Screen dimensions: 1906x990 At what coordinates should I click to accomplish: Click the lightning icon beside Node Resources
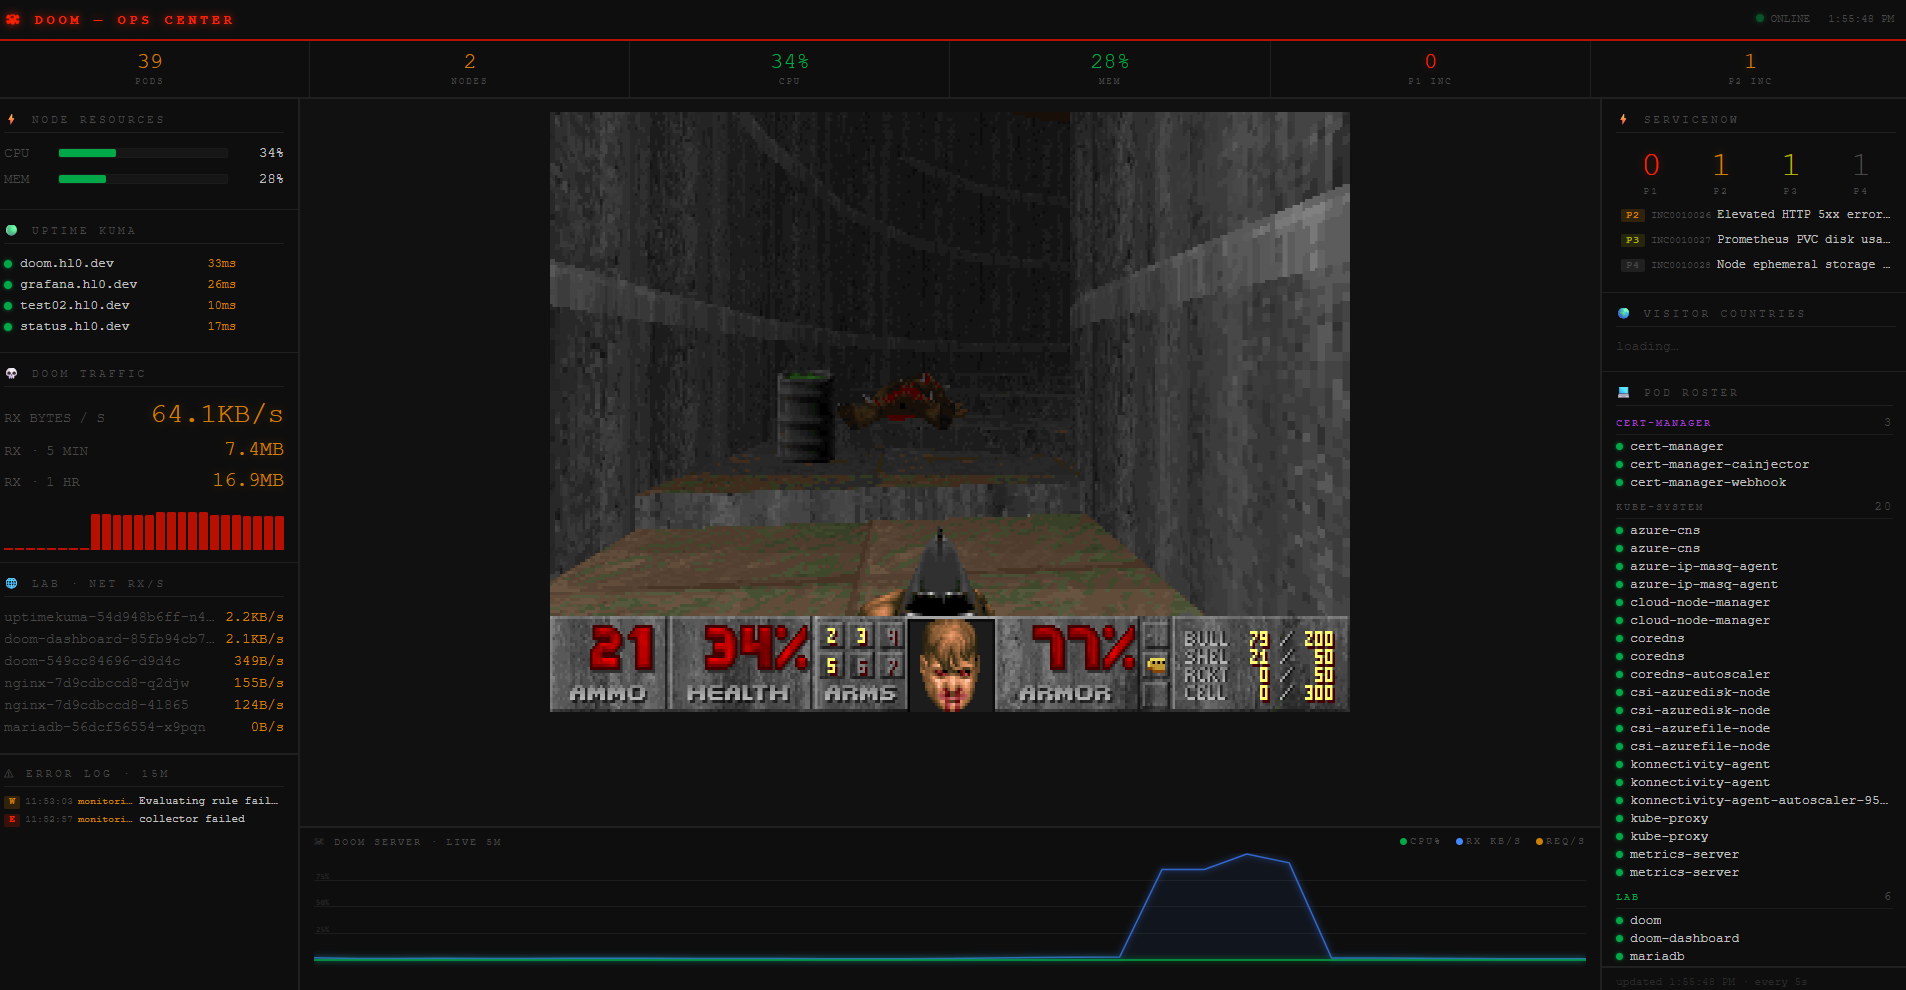click(11, 119)
